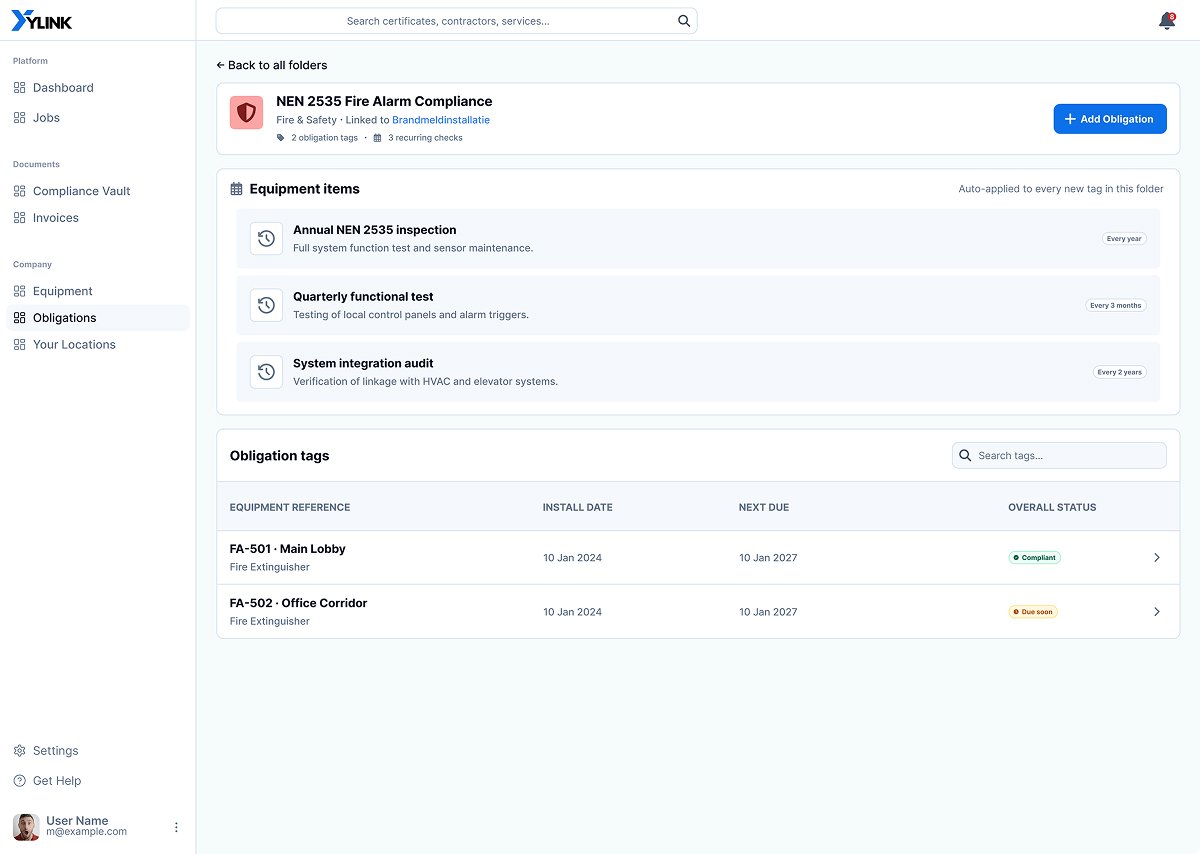The height and width of the screenshot is (854, 1200).
Task: Select Obligations in sidebar
Action: [97, 318]
